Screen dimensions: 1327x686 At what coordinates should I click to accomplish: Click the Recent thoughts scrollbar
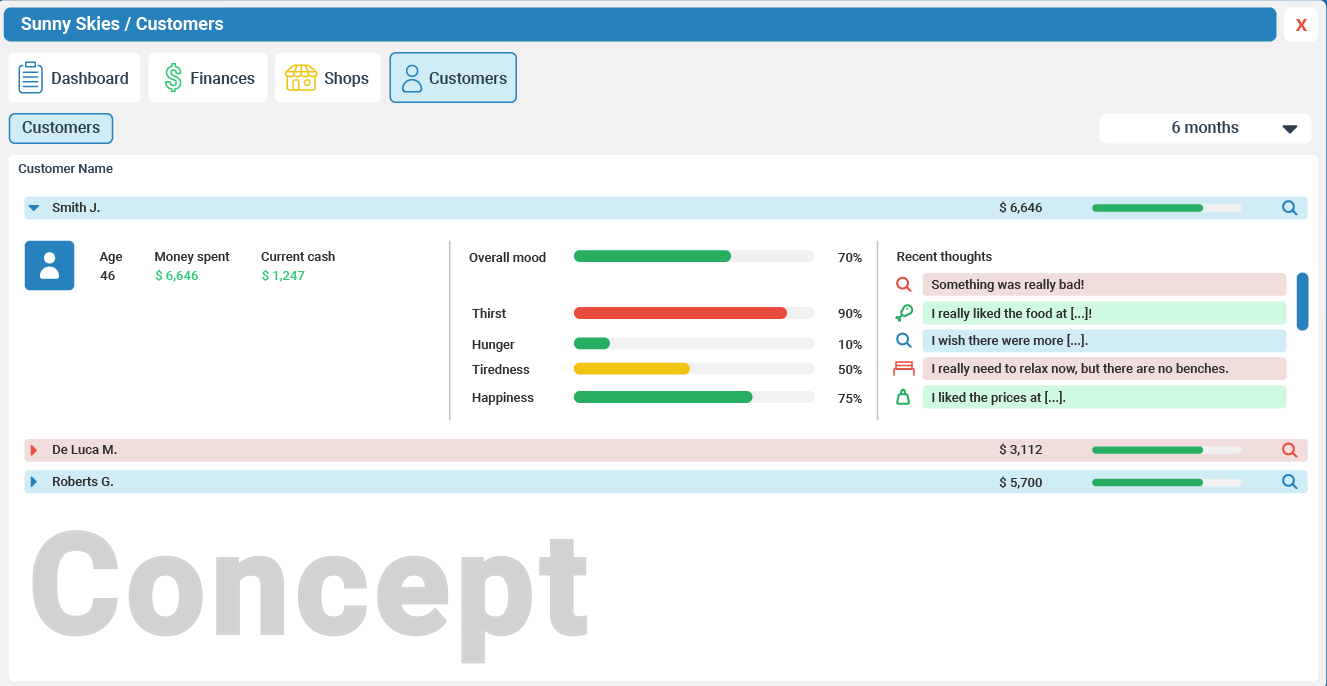(x=1302, y=301)
